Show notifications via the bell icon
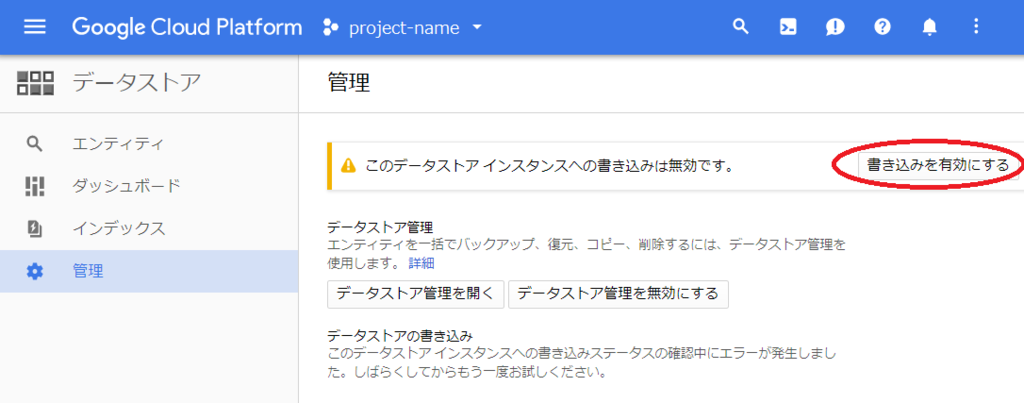The image size is (1024, 403). pos(929,27)
